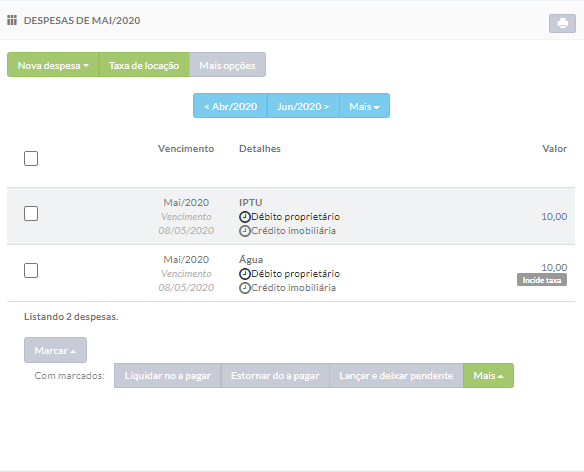The width and height of the screenshot is (584, 472).
Task: Click the grid icon beside Despesas title
Action: (12, 20)
